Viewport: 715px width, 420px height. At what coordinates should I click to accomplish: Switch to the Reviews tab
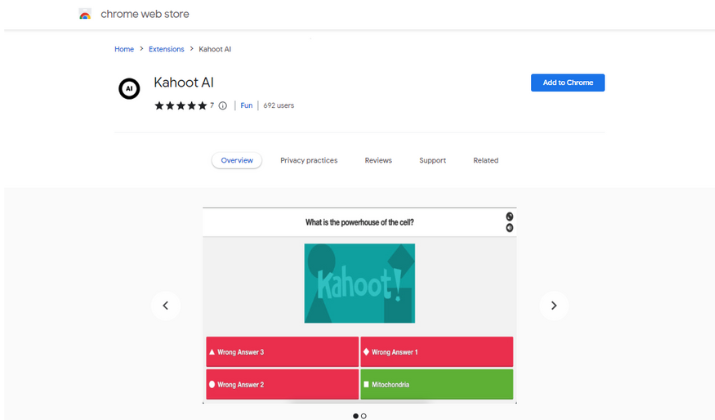coord(378,161)
